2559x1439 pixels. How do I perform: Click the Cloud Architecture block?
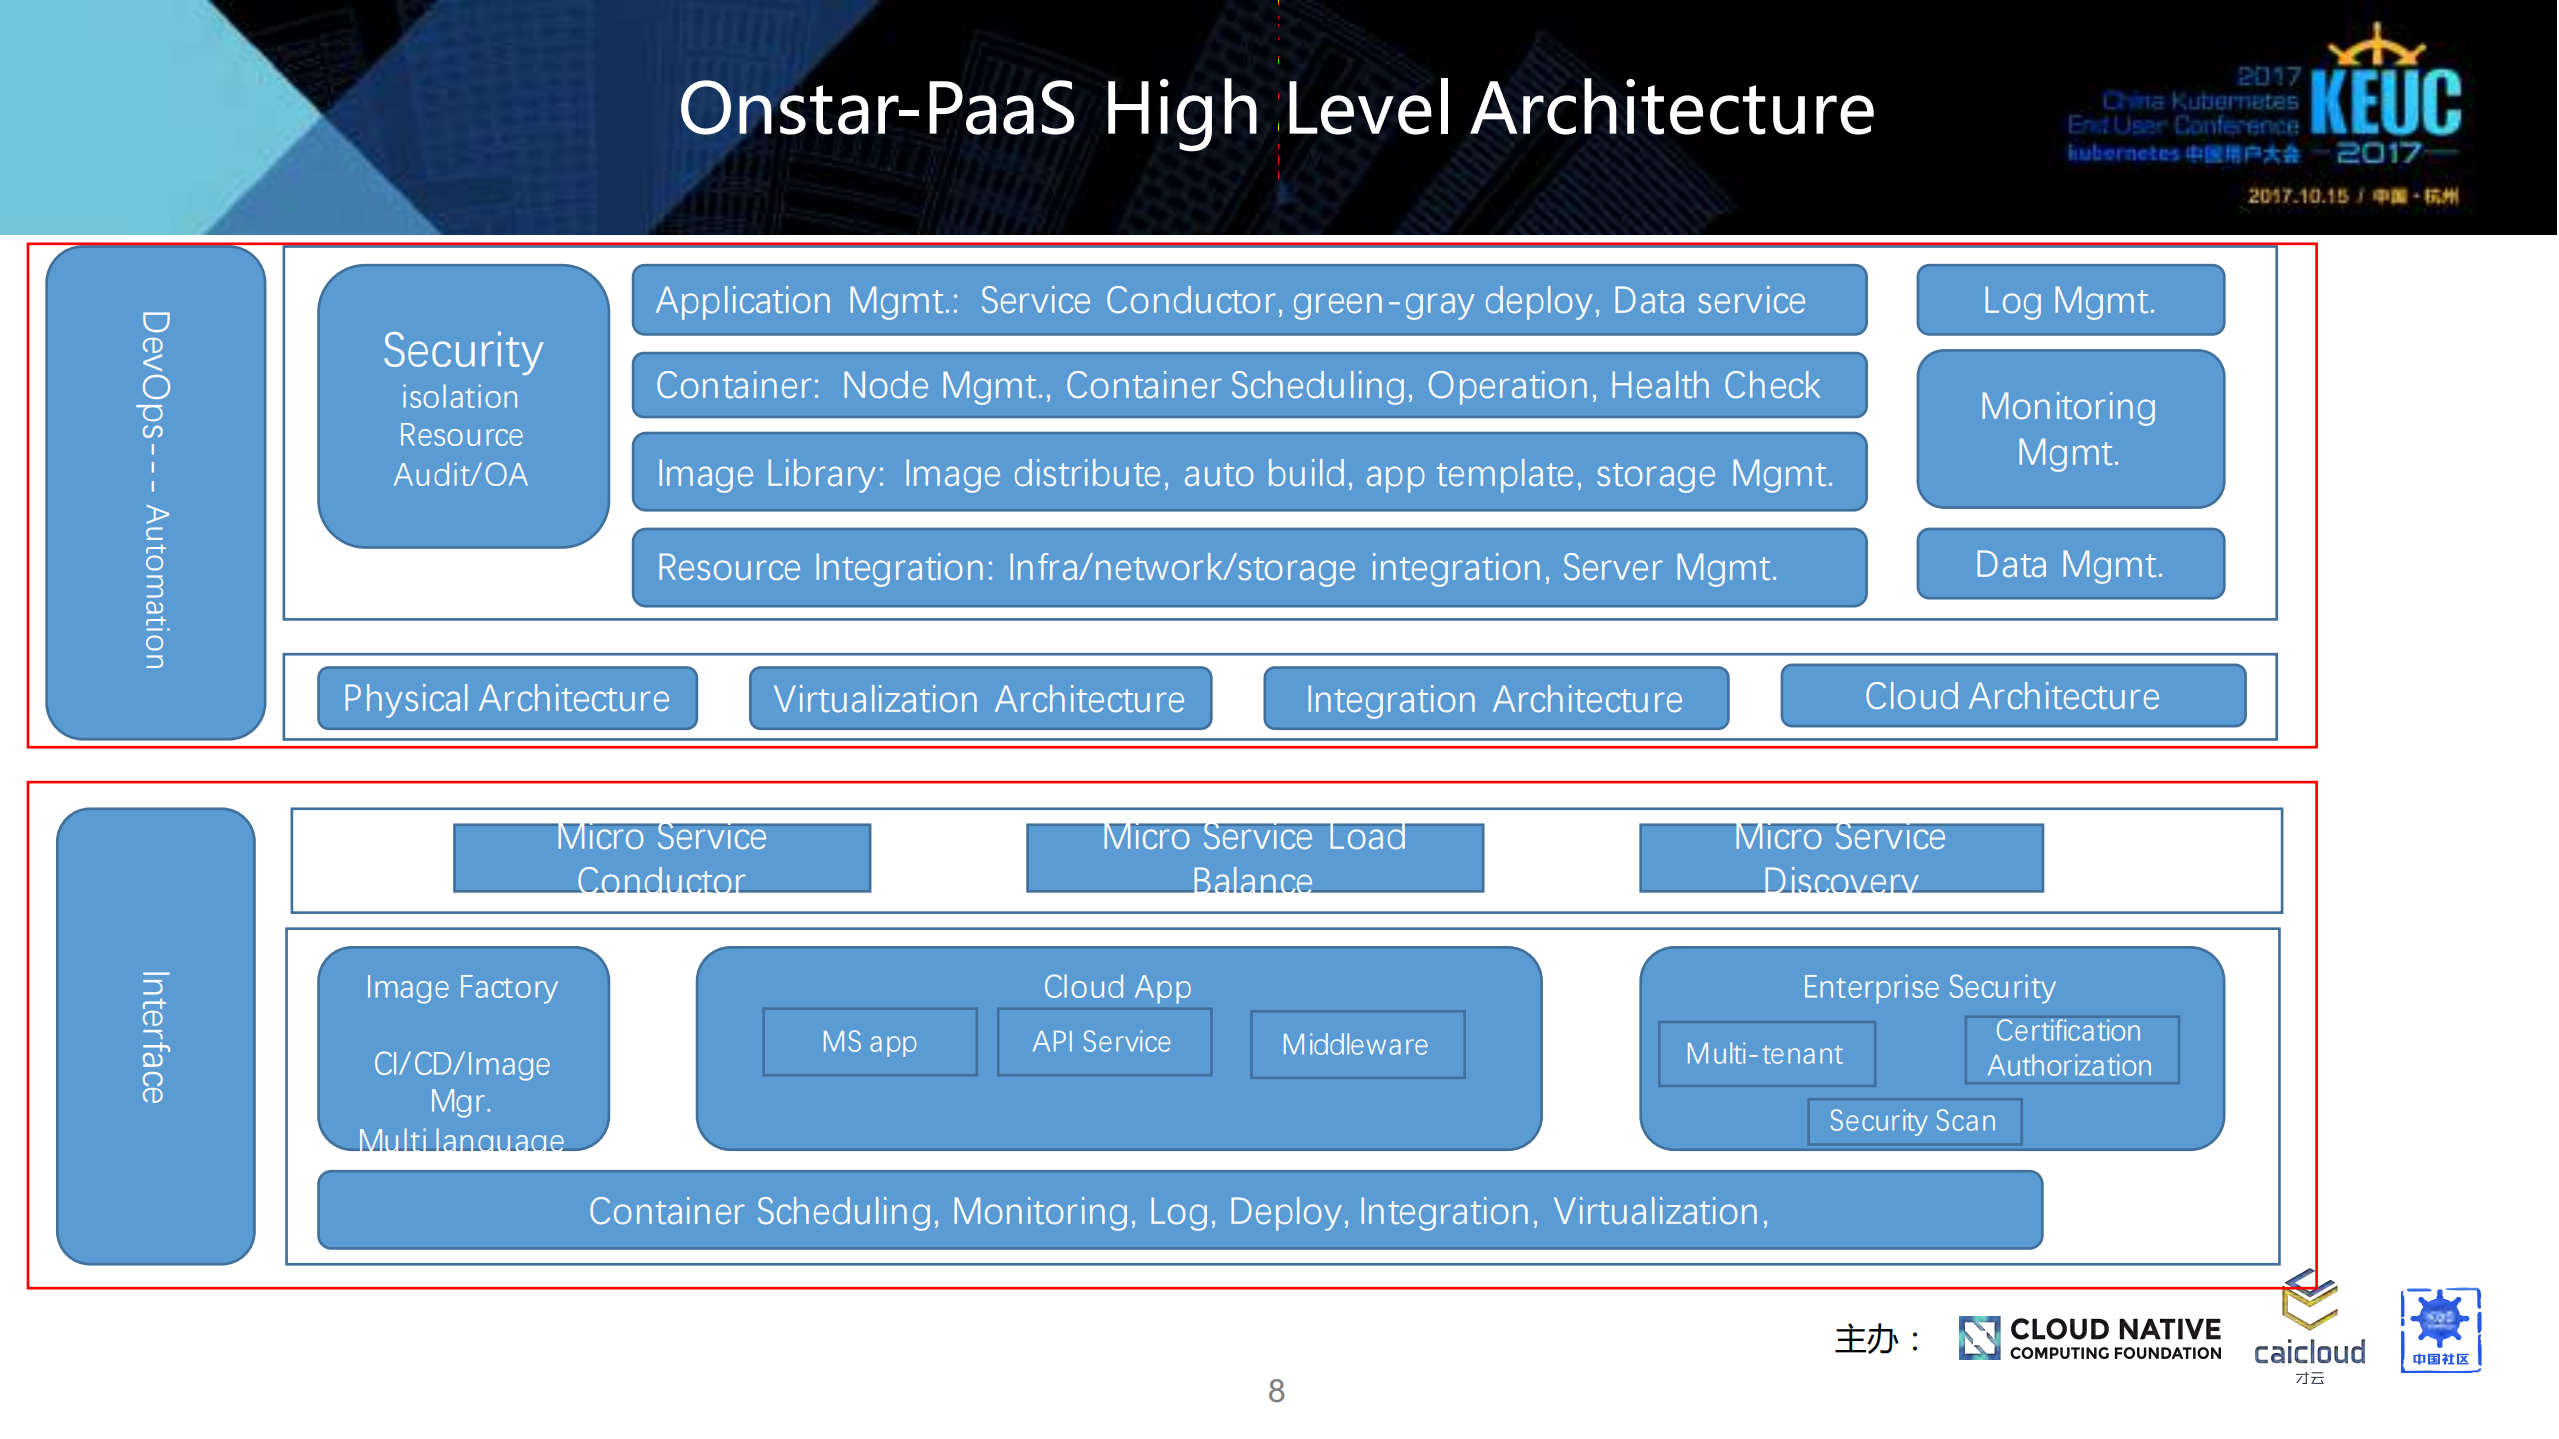[2012, 696]
